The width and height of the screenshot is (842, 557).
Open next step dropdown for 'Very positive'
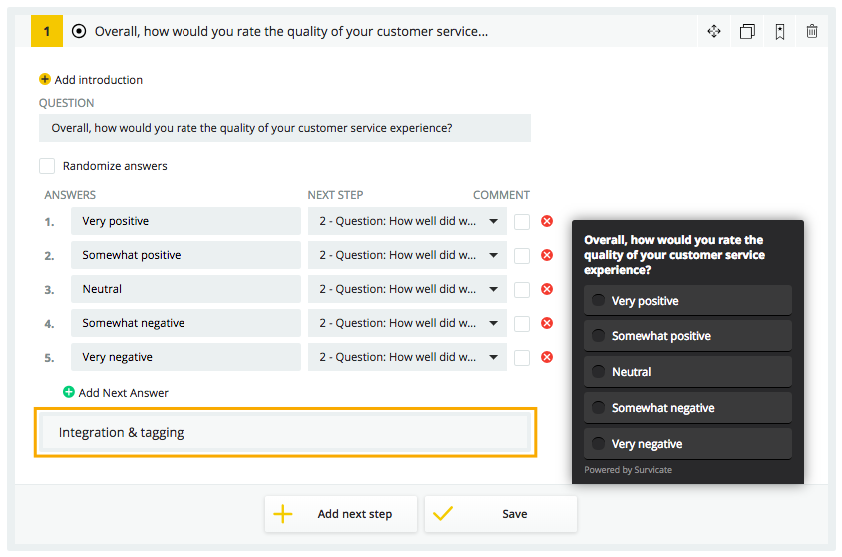407,221
